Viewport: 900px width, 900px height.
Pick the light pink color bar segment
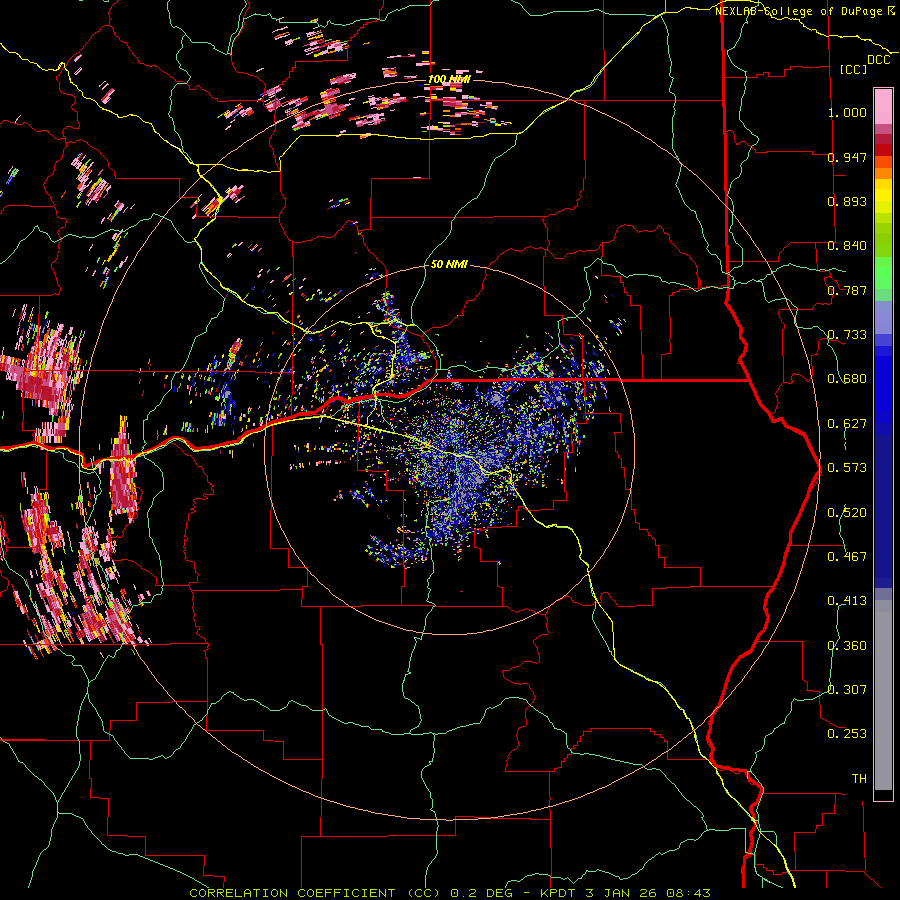click(883, 106)
